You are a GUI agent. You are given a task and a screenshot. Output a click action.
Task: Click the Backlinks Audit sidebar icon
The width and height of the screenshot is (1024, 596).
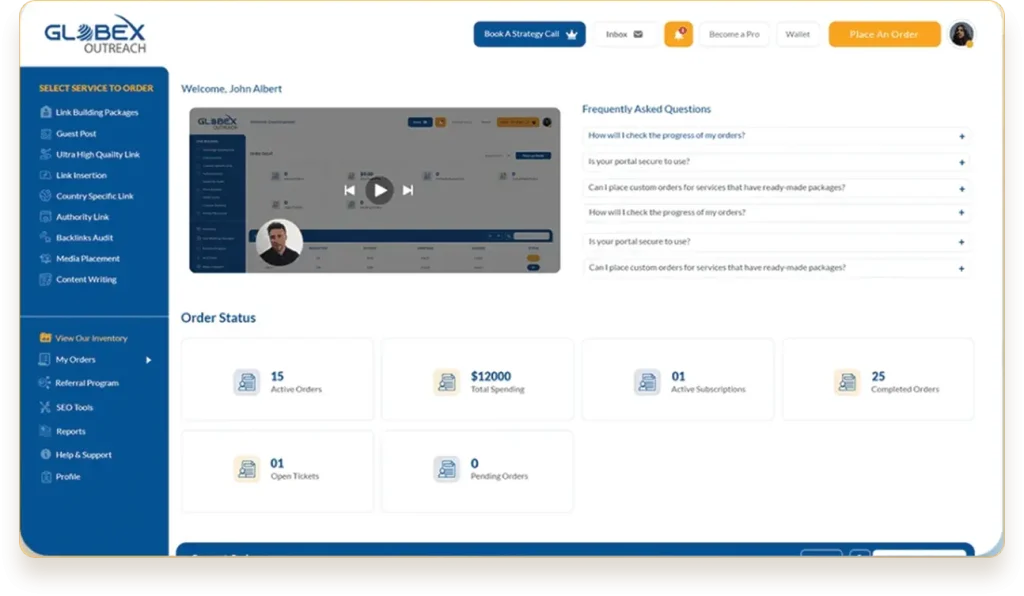click(46, 238)
